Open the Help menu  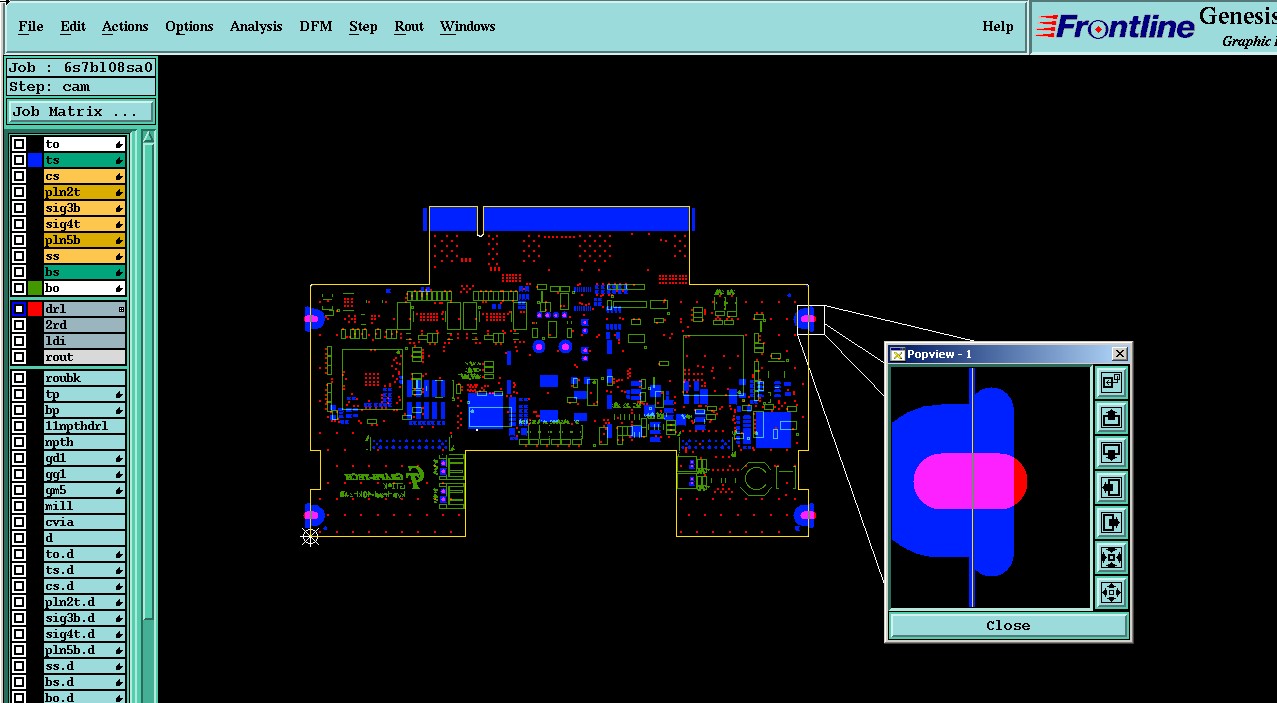pos(998,27)
